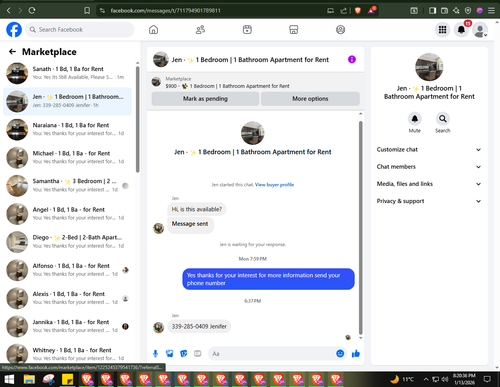Open Sanath 1 Bd, 1 Ba conversation
Viewport: 500px width, 387px height.
click(67, 73)
